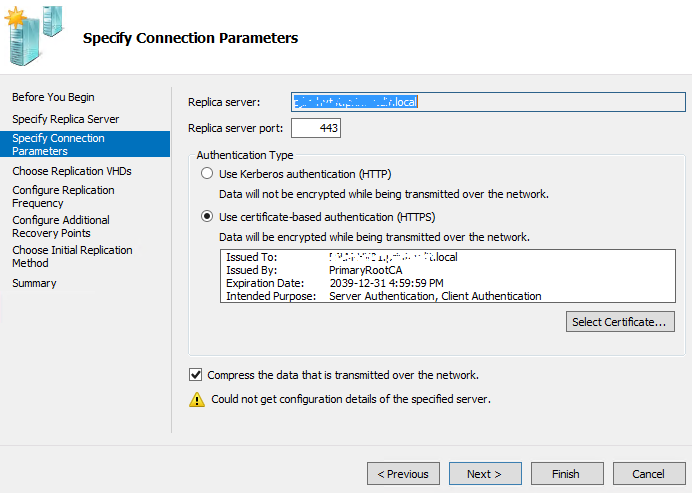Open Choose Replication VHDs step
Viewport: 692px width, 493px height.
(x=71, y=171)
